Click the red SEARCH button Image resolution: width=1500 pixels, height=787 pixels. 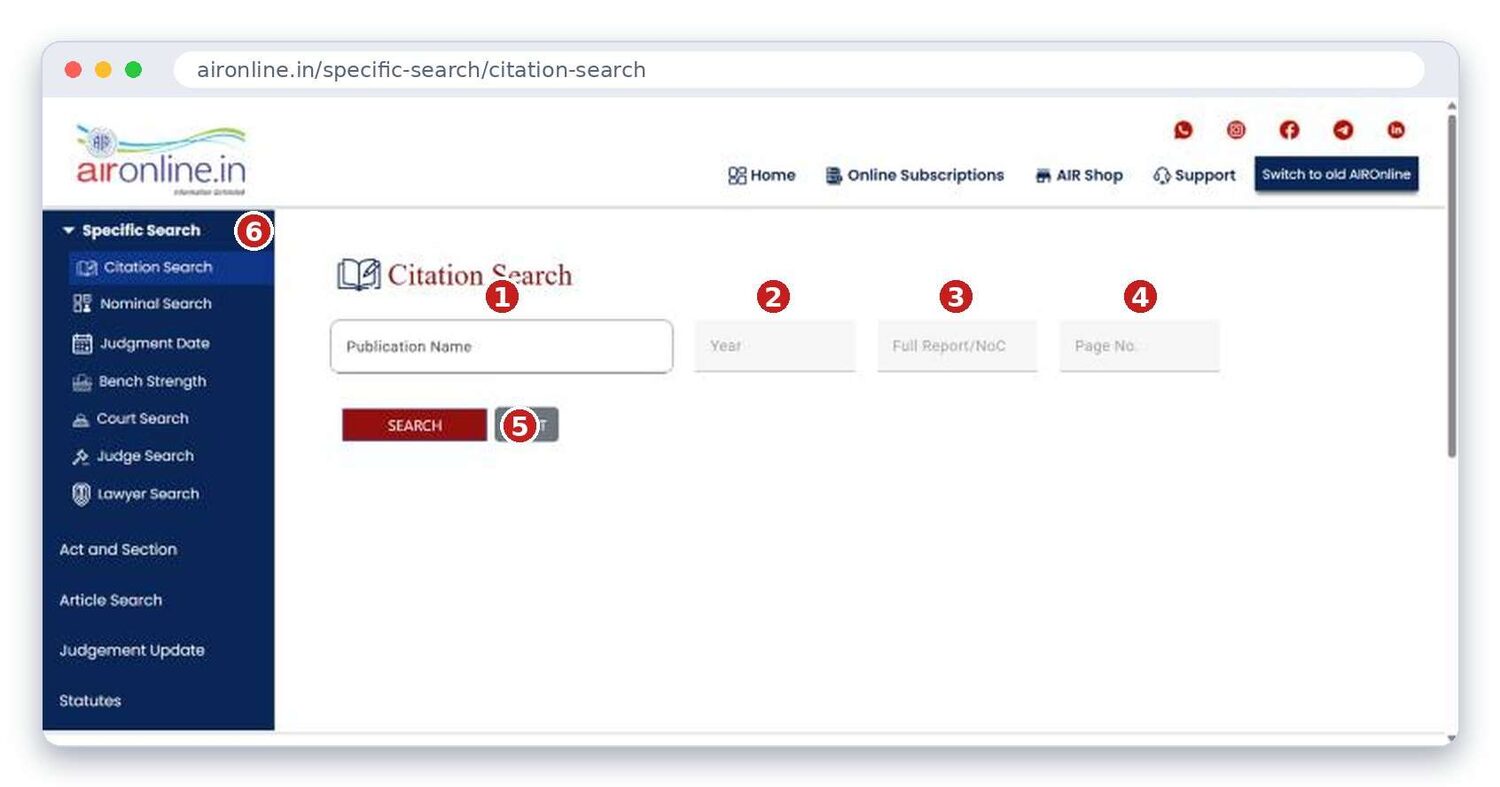coord(414,425)
